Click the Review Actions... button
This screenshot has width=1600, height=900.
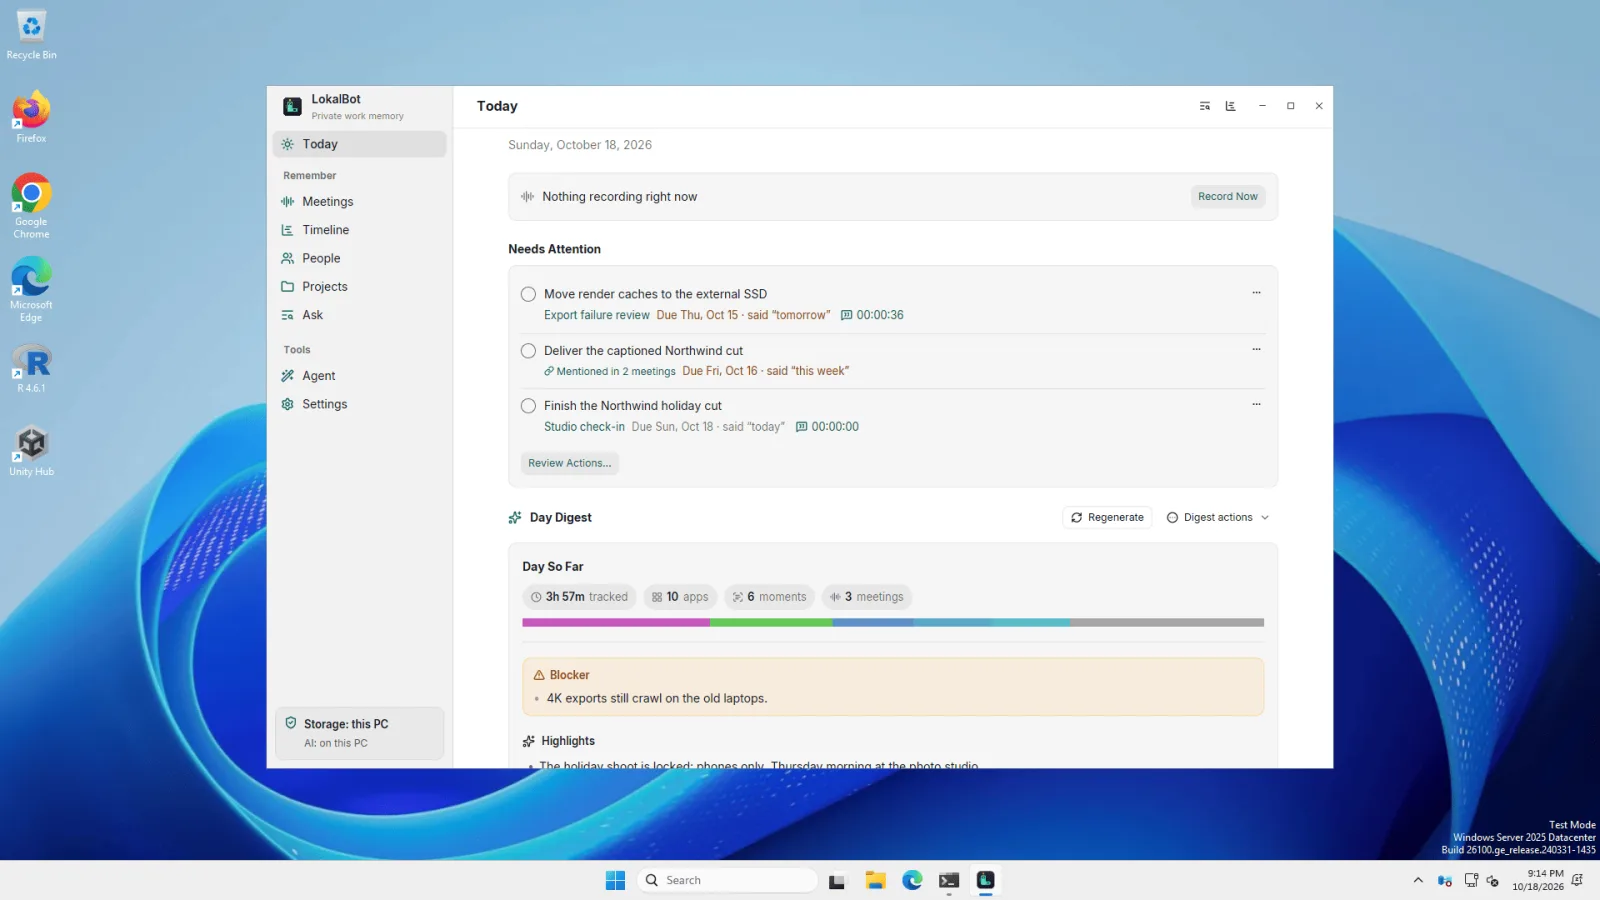pos(569,464)
